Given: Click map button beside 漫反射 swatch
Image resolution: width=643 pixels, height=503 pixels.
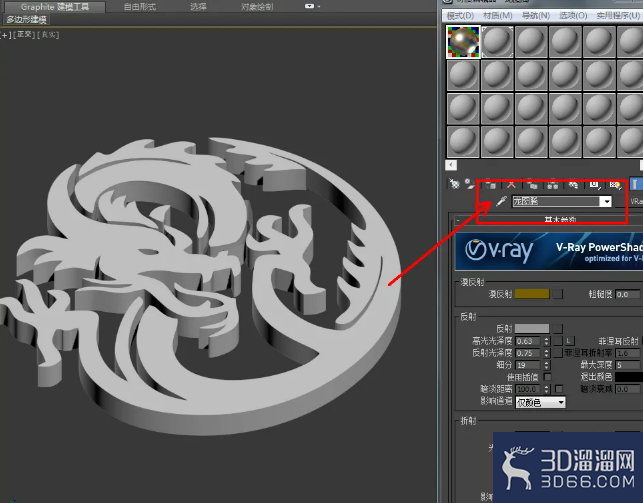Looking at the screenshot, I should (558, 294).
